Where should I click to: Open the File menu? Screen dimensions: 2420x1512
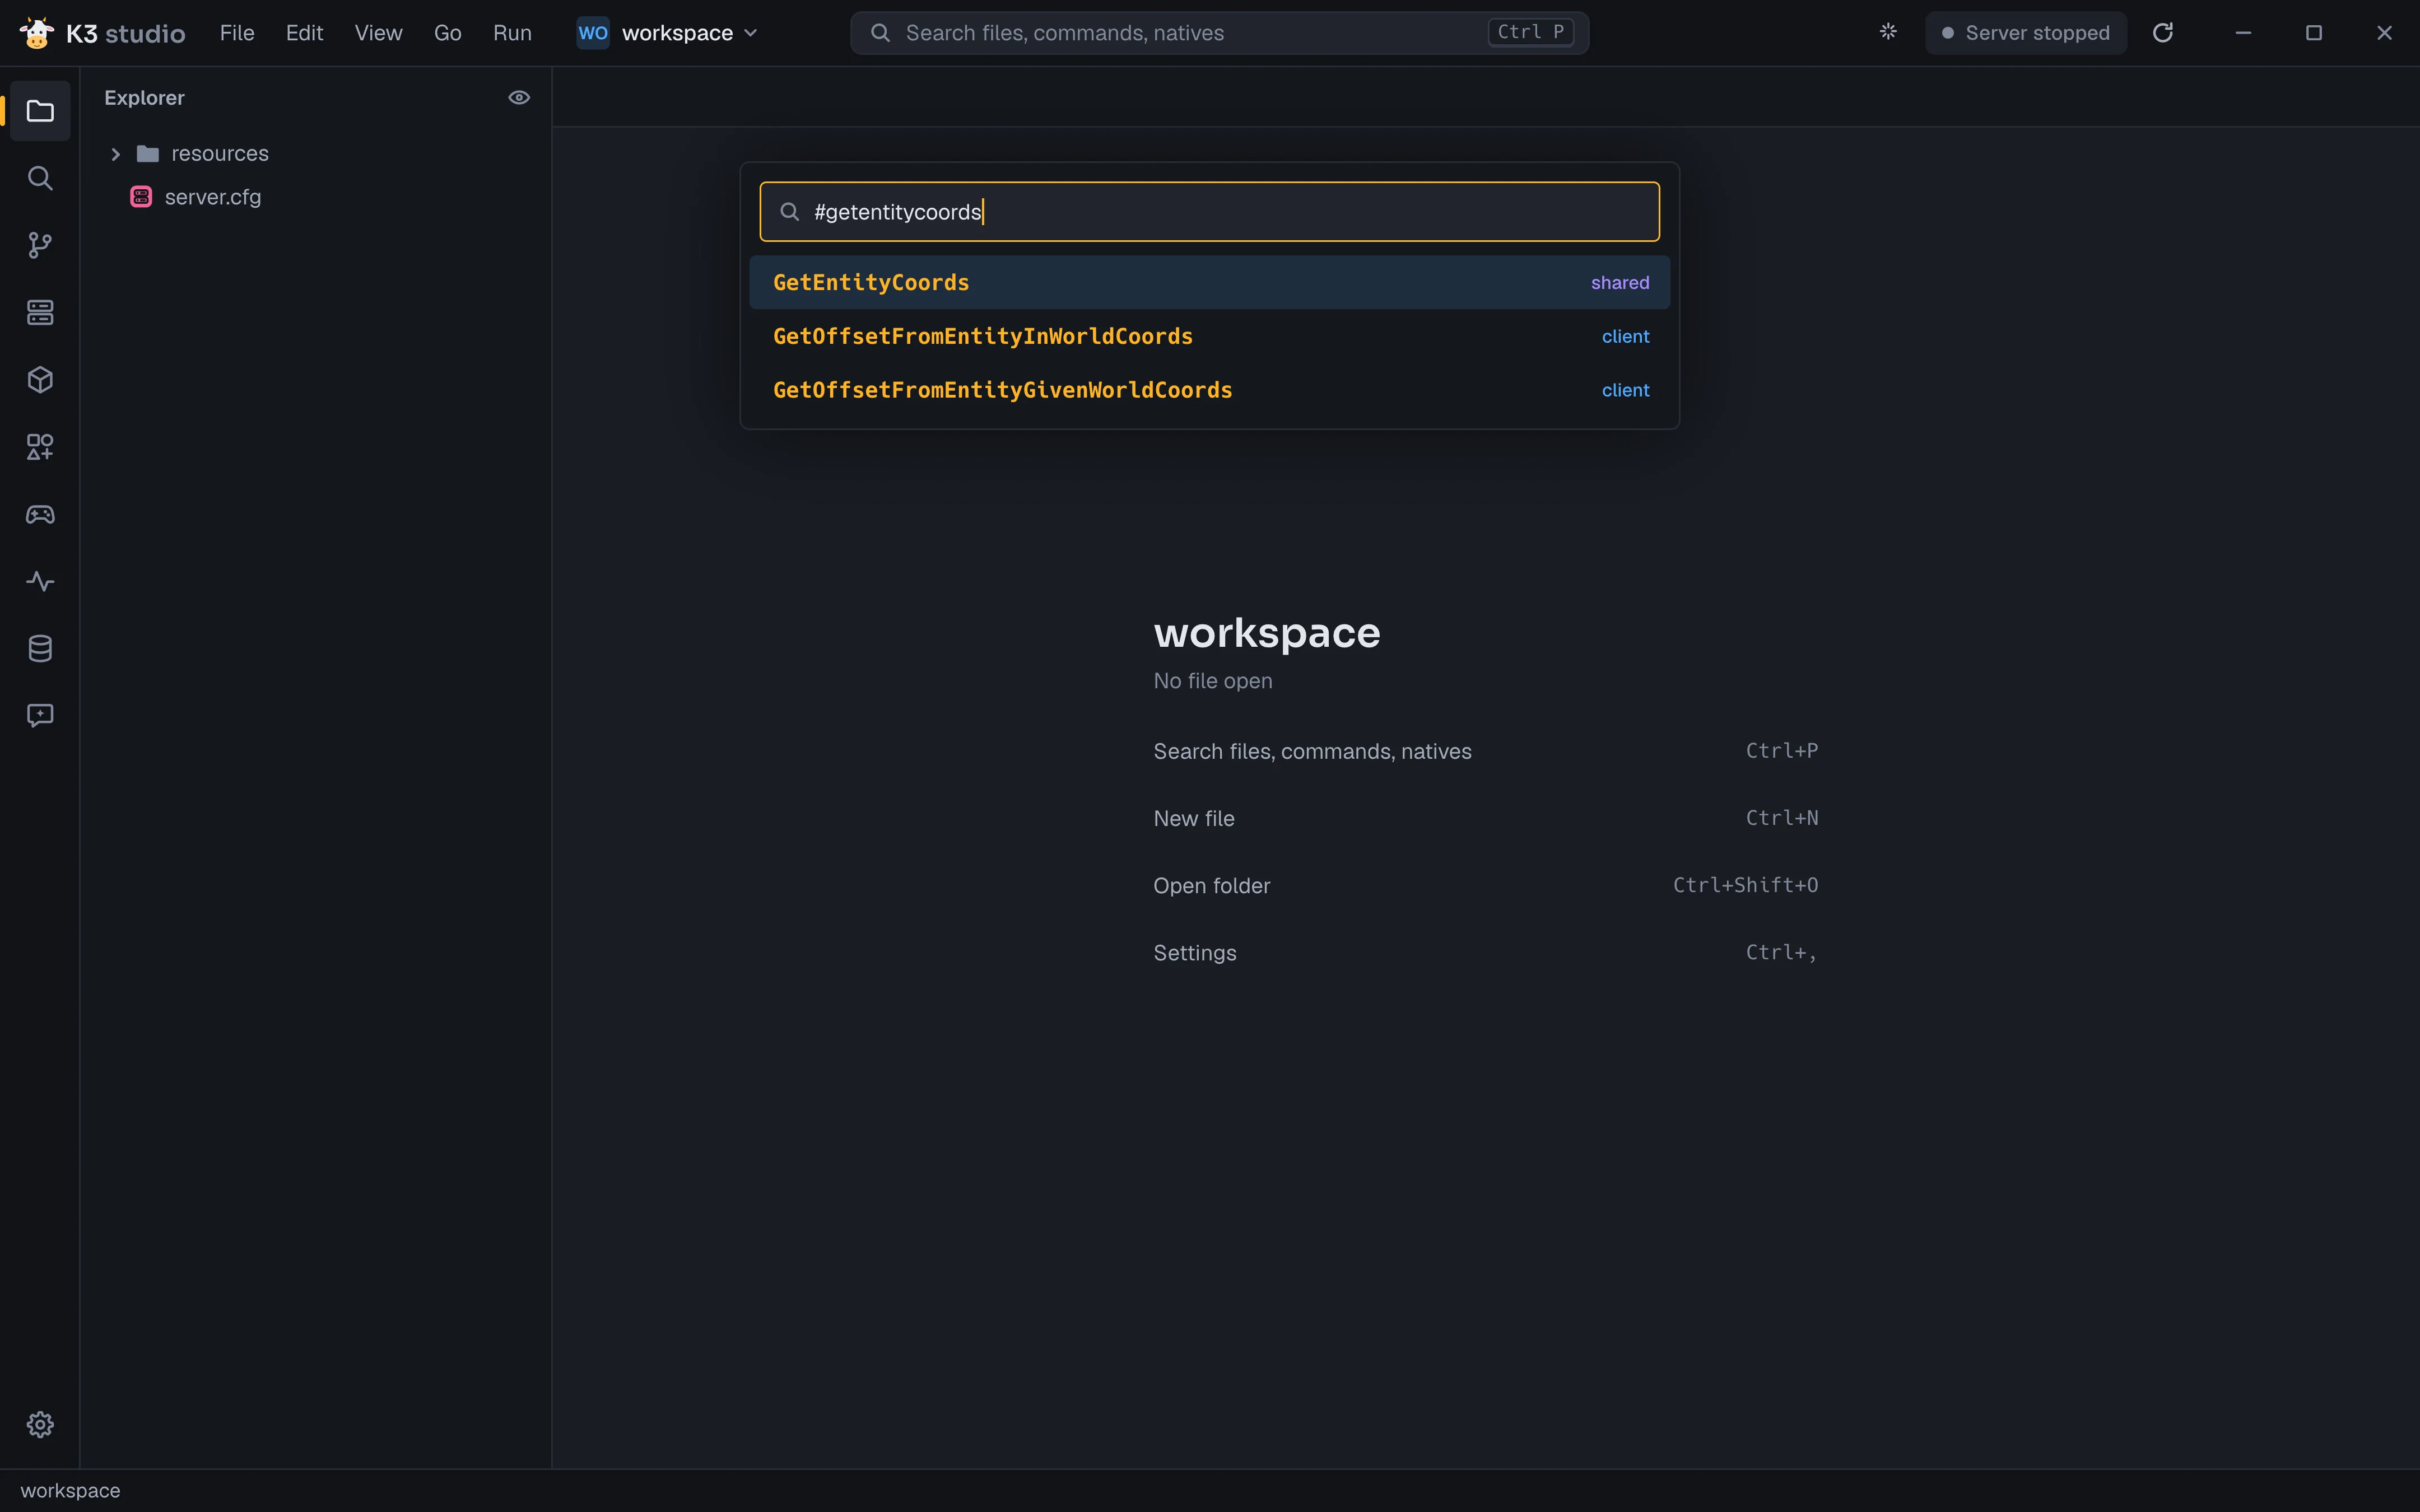pos(237,33)
